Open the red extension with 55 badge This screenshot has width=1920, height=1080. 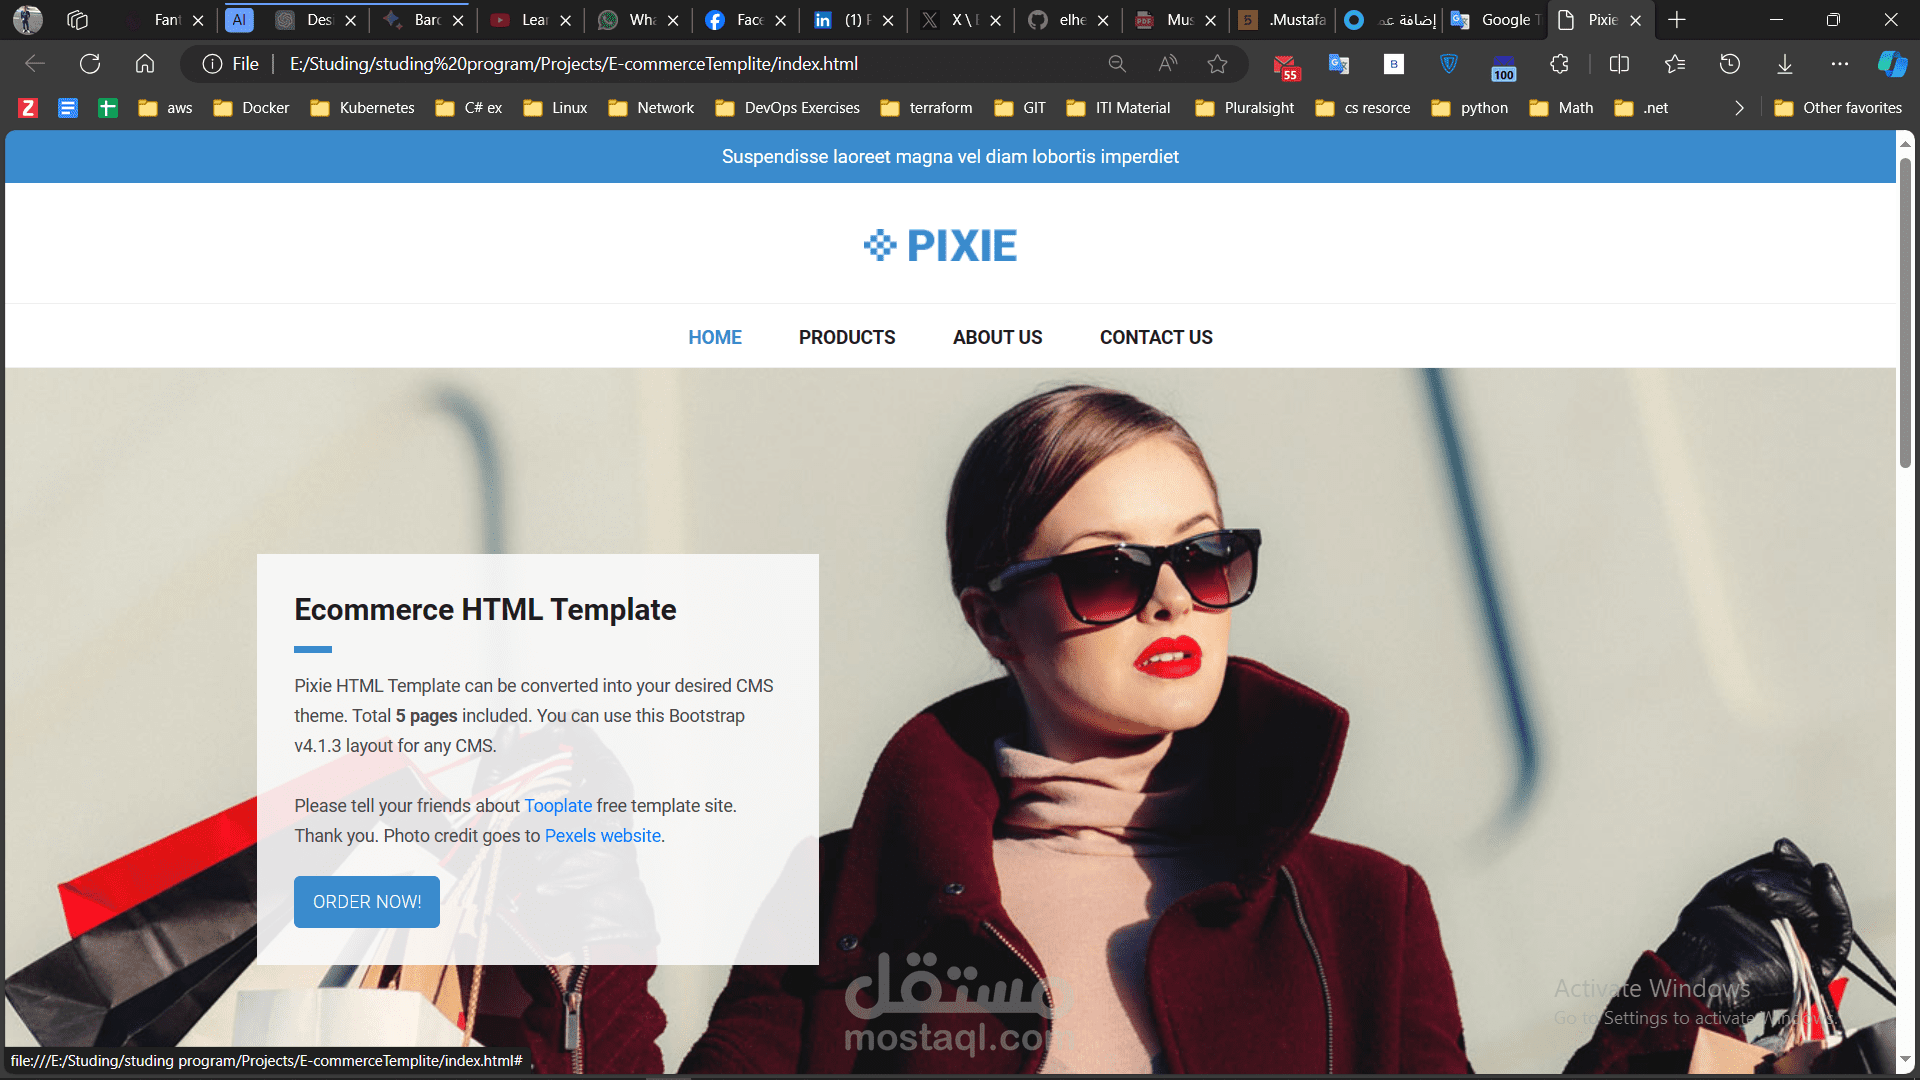click(x=1286, y=66)
